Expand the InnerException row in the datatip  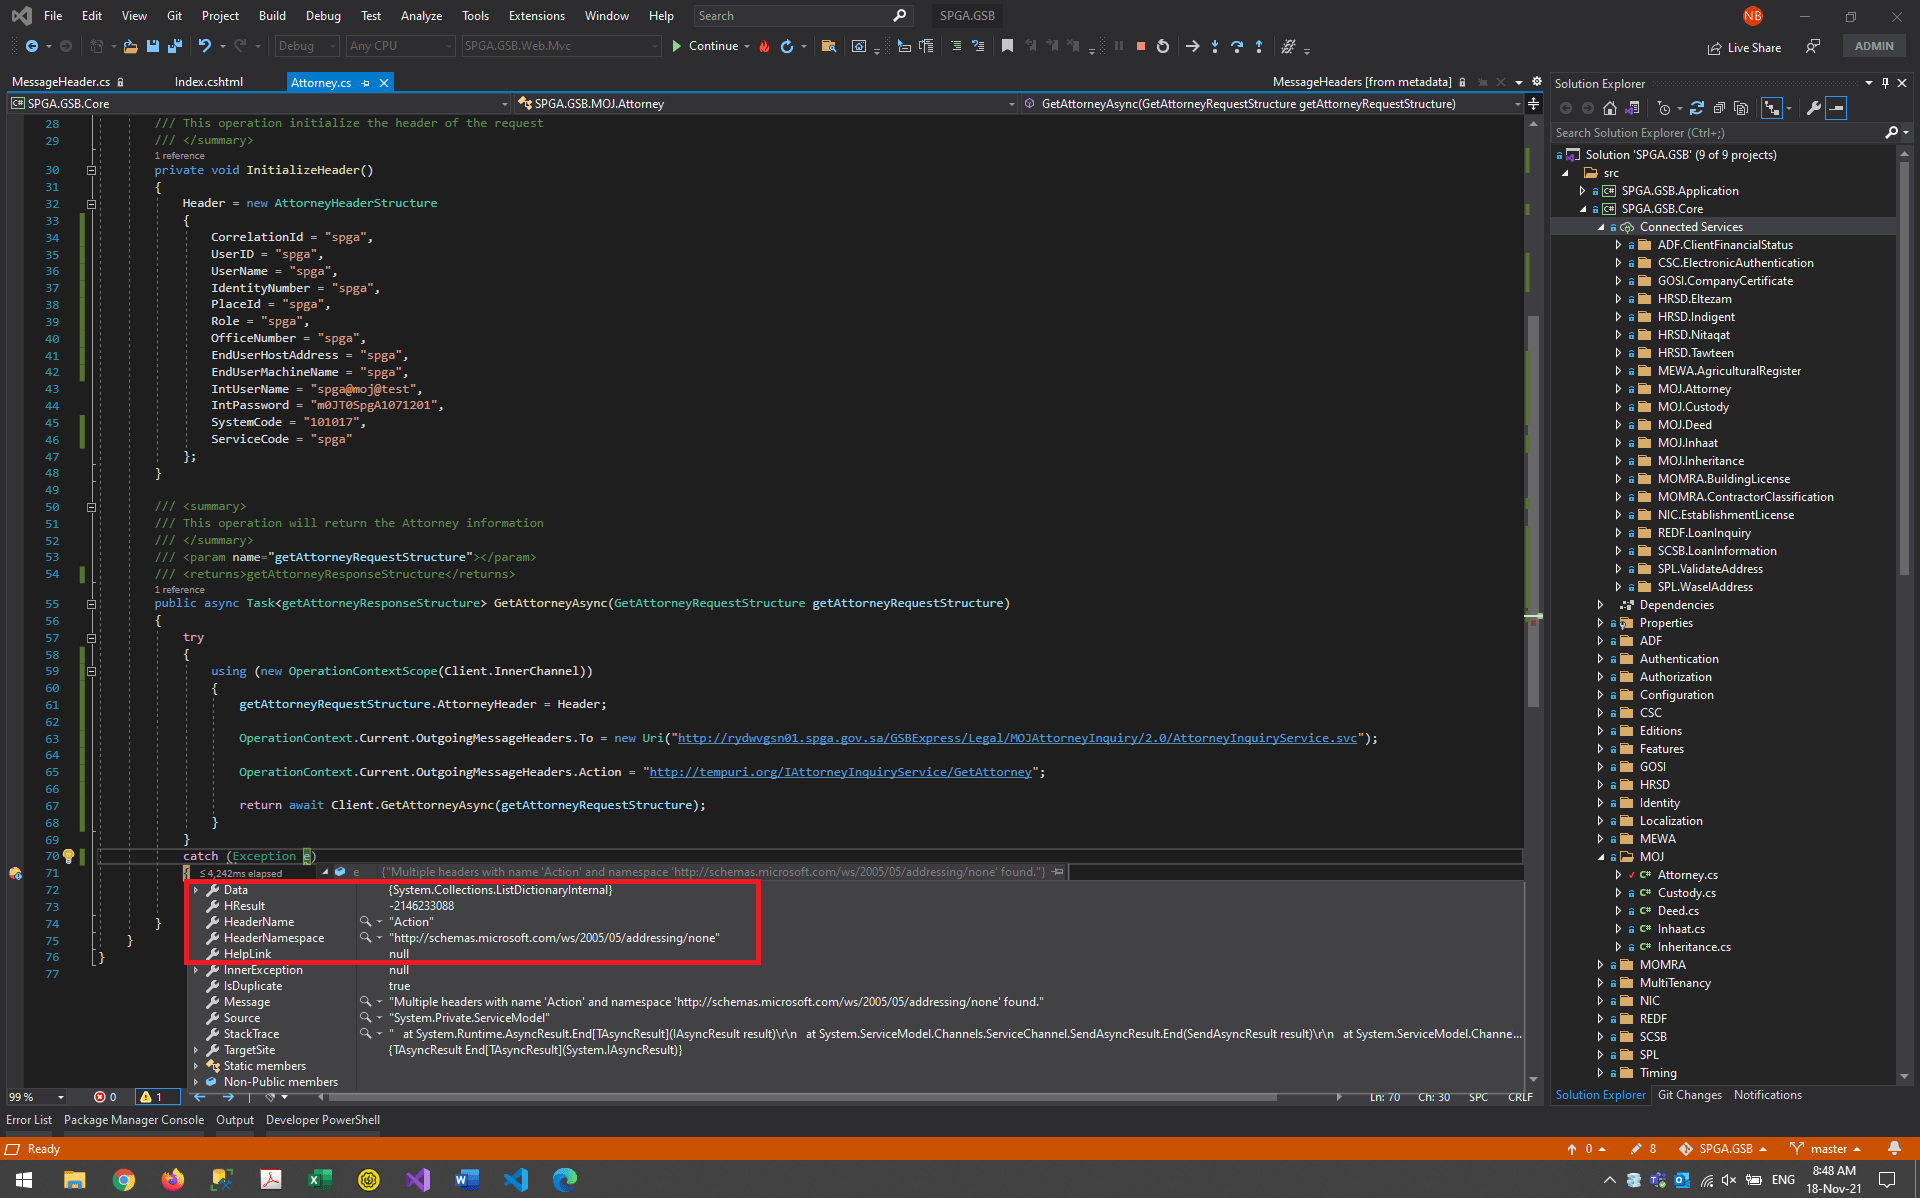tap(196, 970)
